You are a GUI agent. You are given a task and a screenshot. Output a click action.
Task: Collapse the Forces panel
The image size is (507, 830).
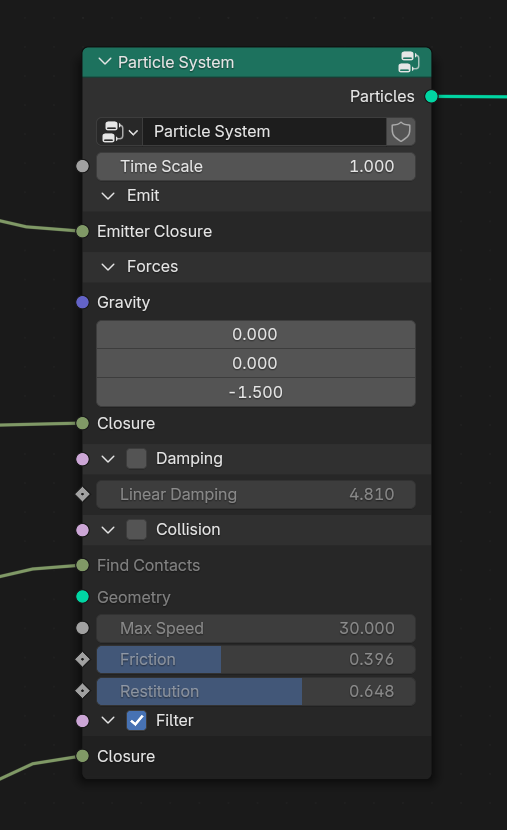pos(108,267)
